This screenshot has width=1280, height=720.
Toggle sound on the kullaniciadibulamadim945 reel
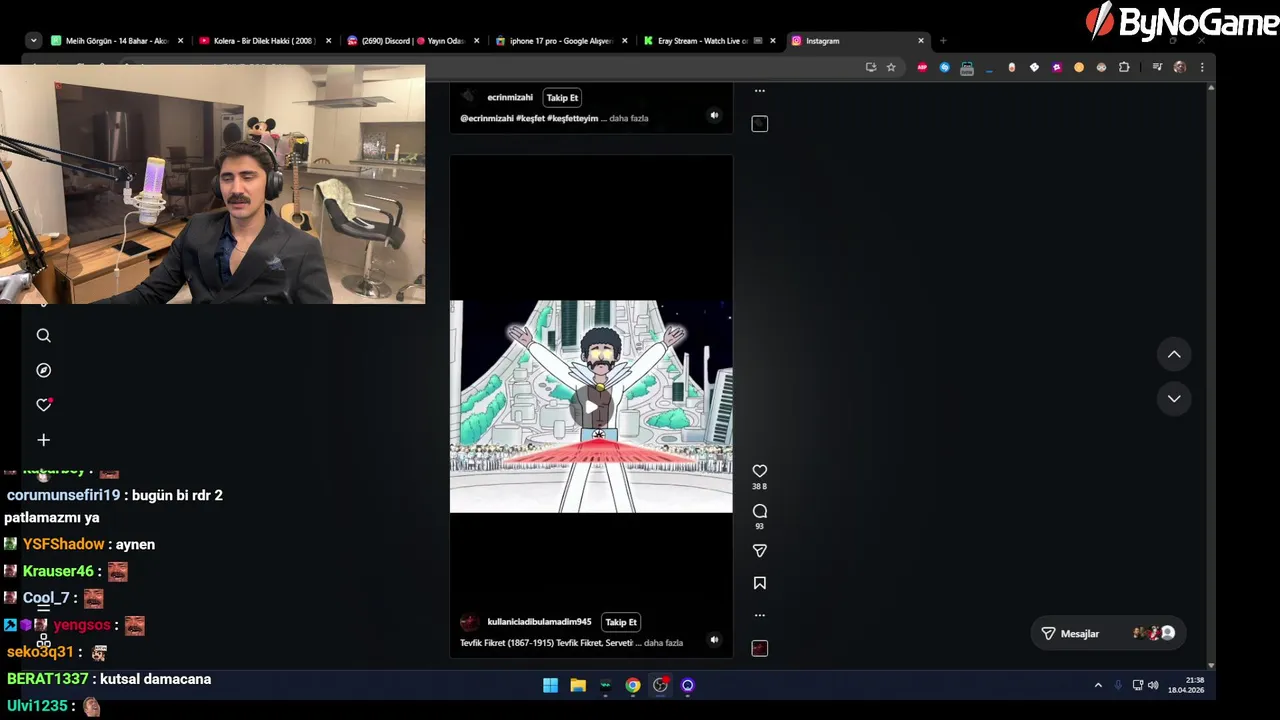[714, 640]
